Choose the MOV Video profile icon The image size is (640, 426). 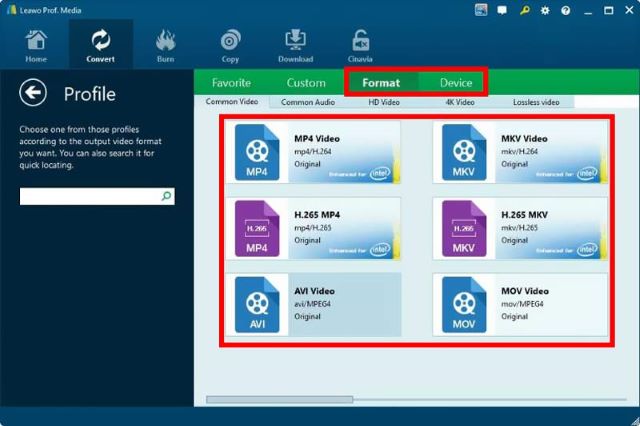point(464,304)
